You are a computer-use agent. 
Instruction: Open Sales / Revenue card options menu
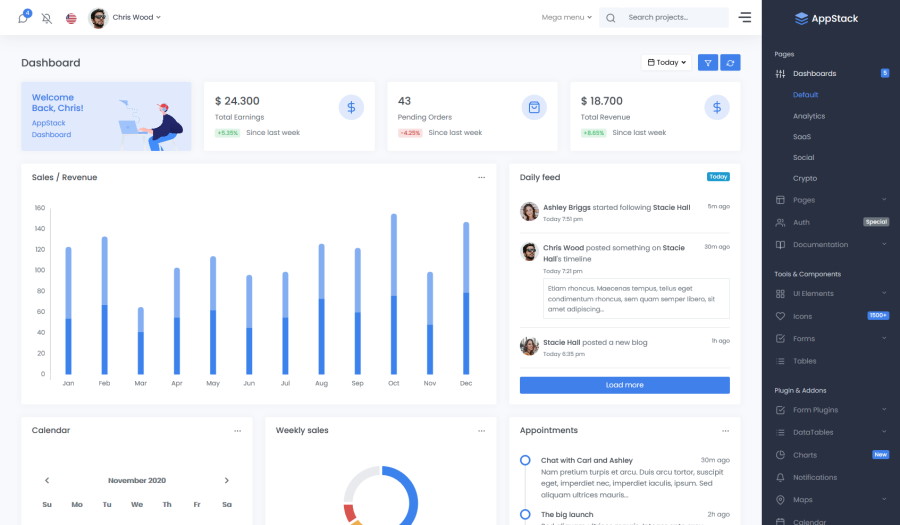481,177
